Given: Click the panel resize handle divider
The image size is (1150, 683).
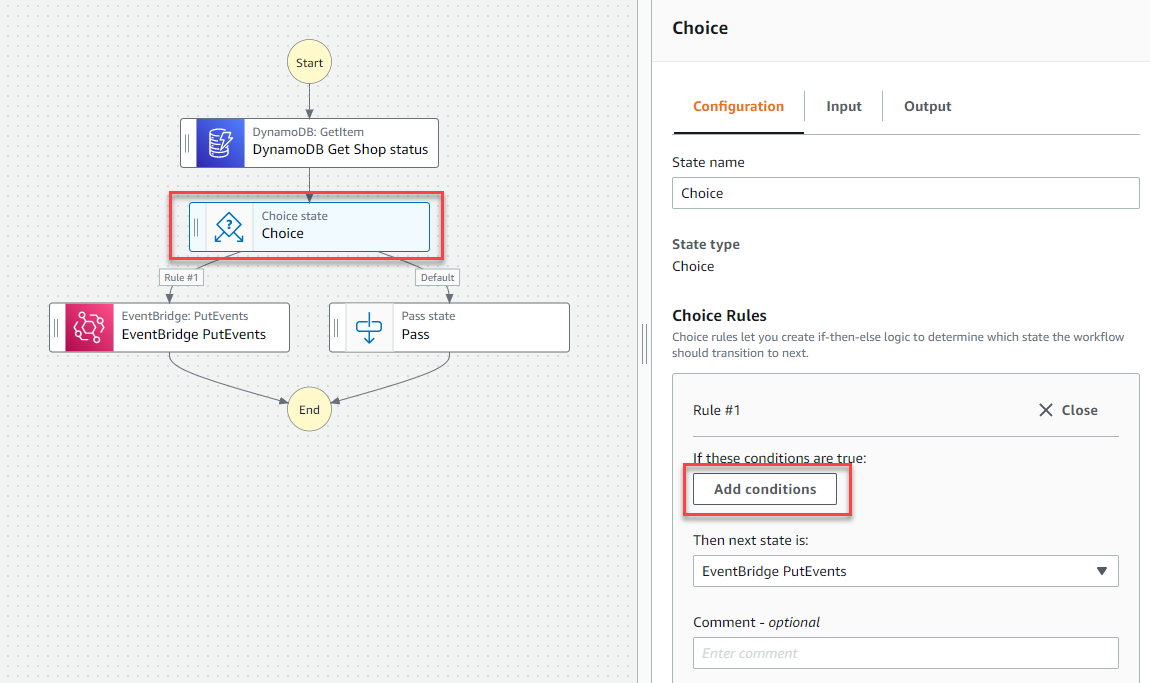Looking at the screenshot, I should coord(645,343).
